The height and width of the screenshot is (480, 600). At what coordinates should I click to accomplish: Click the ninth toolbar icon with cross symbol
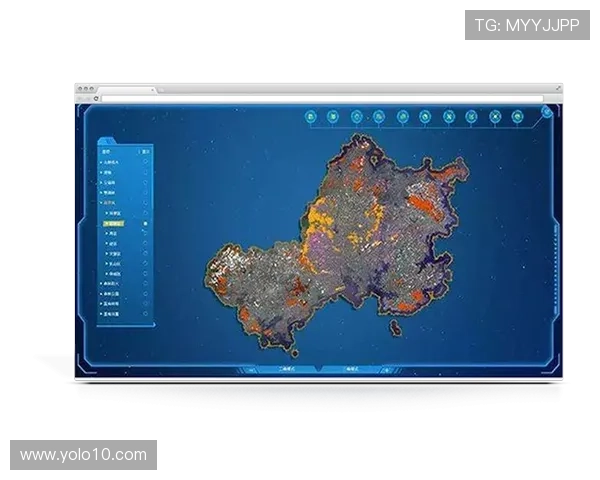[495, 117]
